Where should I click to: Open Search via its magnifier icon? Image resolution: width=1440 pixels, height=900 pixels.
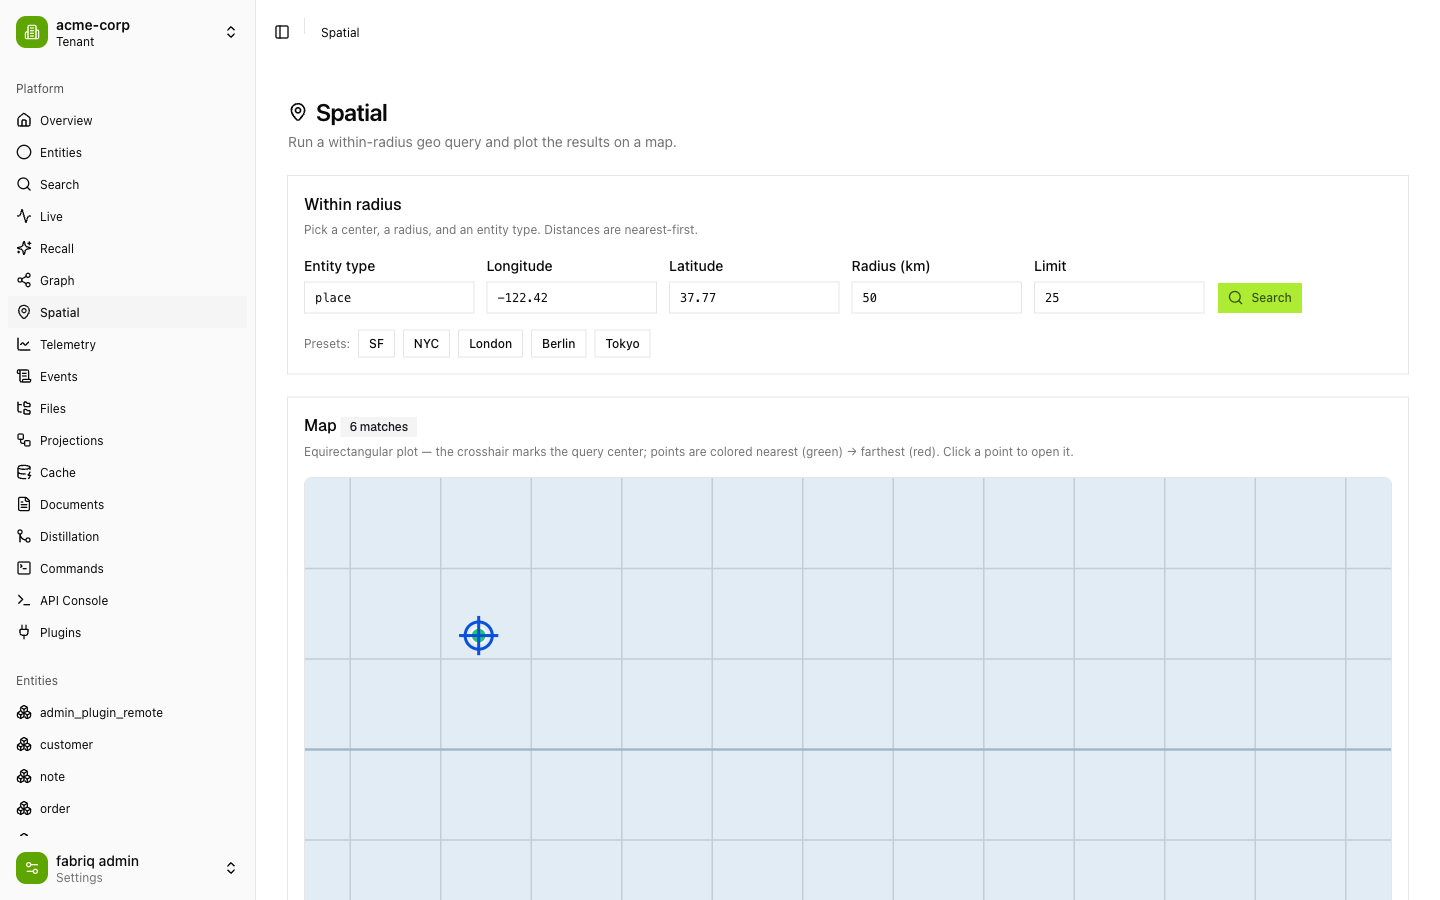(24, 184)
